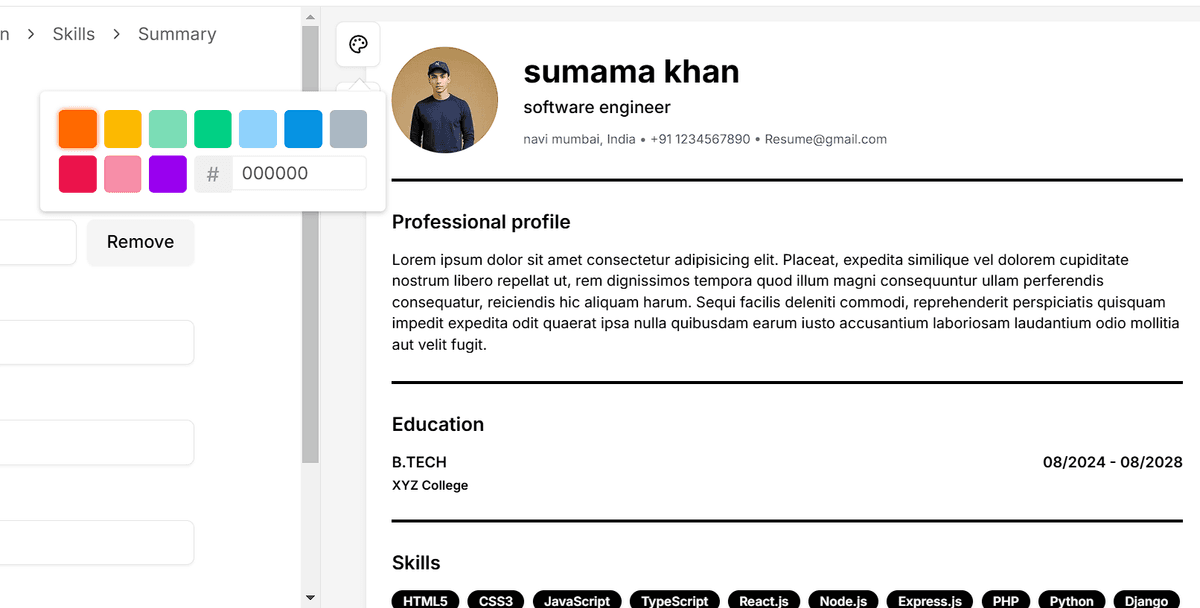Go to the Skills breadcrumb step

tap(74, 34)
